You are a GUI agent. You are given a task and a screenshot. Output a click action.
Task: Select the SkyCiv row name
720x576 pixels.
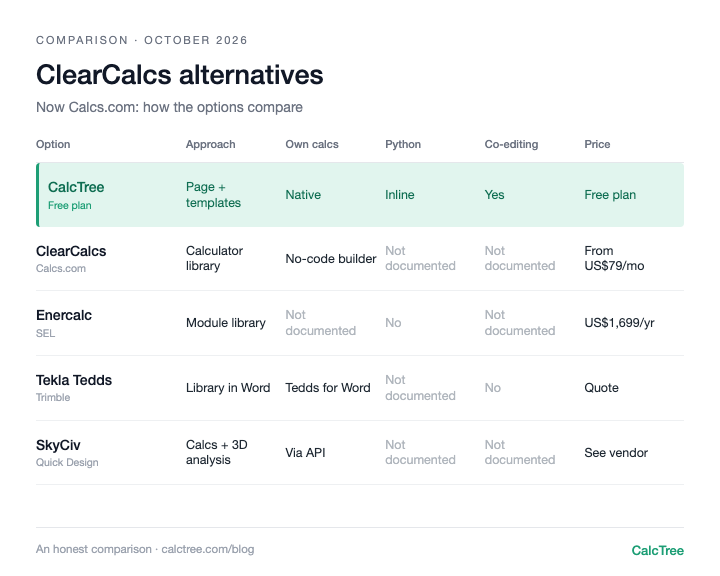click(x=58, y=445)
